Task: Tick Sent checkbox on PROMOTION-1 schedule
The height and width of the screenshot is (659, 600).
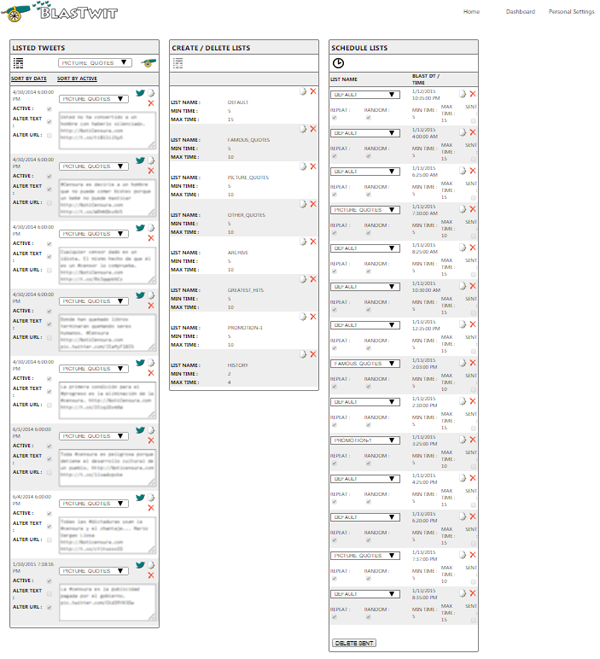Action: tap(474, 467)
